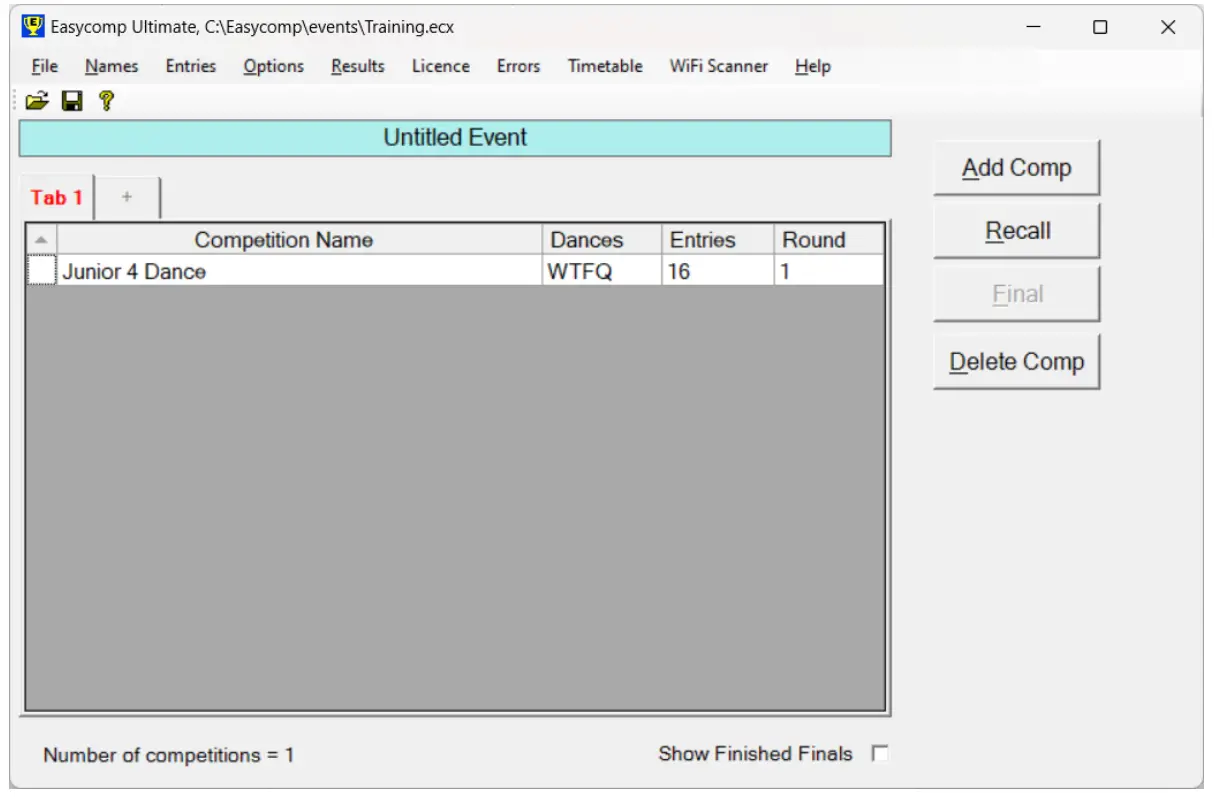Switch to Tab 1
The image size is (1214, 797).
(56, 197)
